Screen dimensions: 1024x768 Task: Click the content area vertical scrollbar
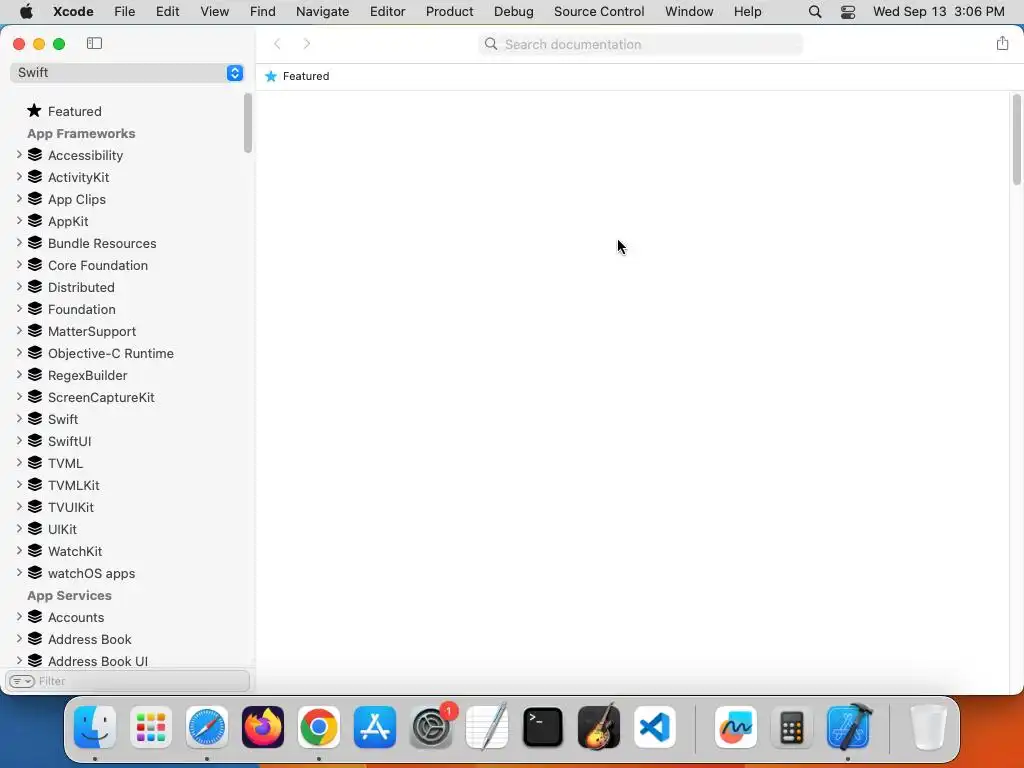click(x=1016, y=139)
